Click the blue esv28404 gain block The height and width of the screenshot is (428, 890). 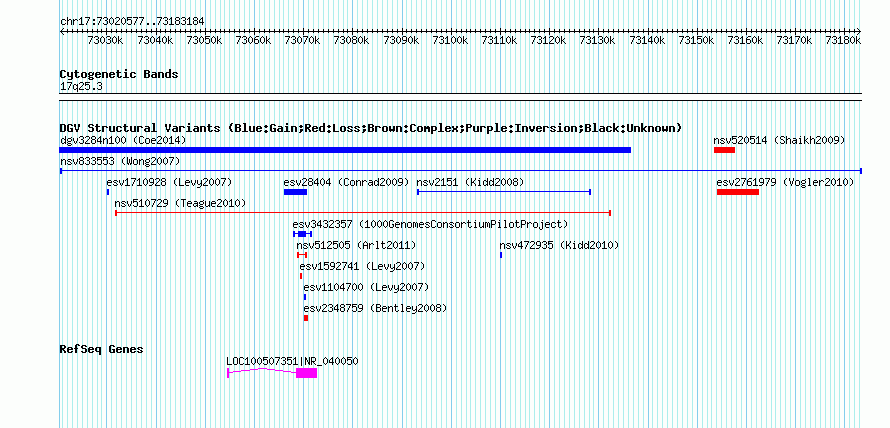coord(295,192)
